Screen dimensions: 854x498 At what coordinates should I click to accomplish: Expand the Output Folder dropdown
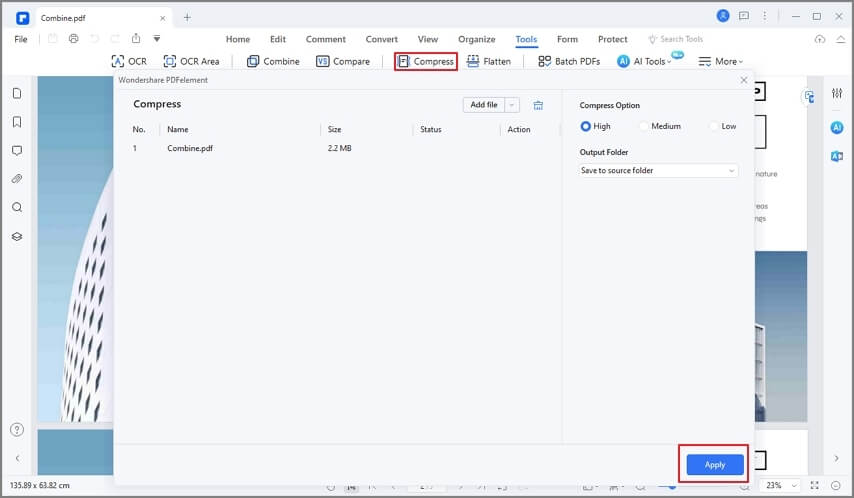point(658,171)
